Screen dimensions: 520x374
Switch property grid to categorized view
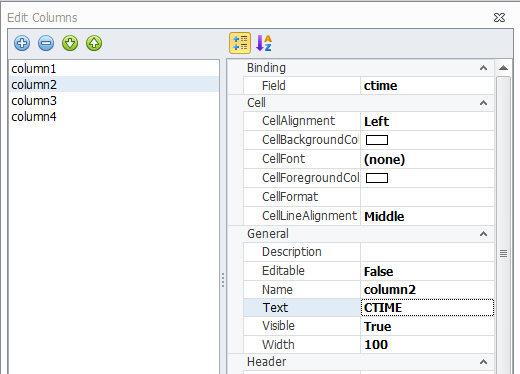click(x=240, y=43)
